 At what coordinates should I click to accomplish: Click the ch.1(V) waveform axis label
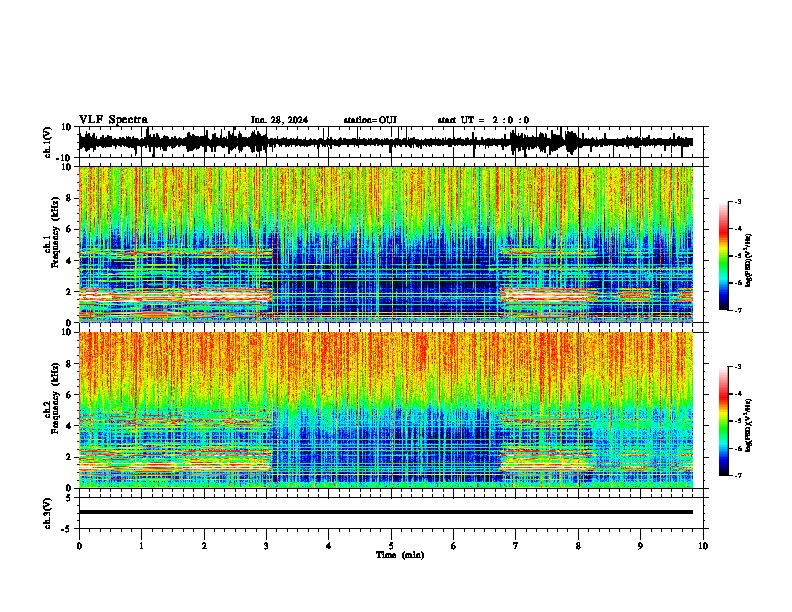pos(48,142)
